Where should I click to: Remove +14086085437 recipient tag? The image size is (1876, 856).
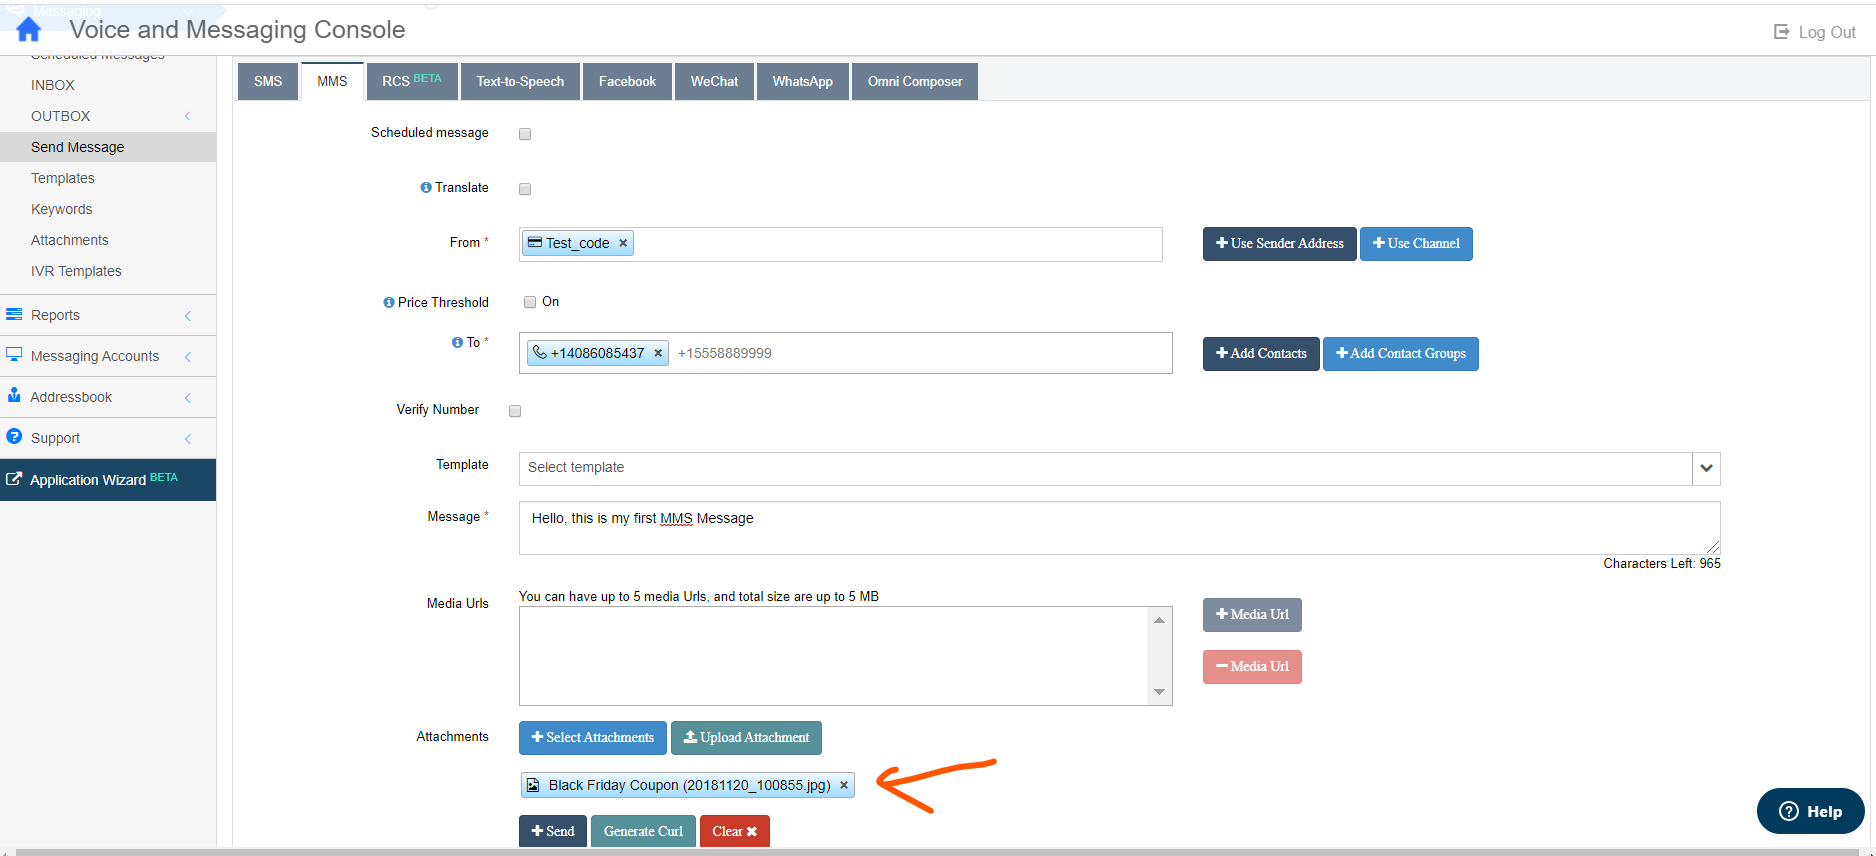(x=658, y=353)
